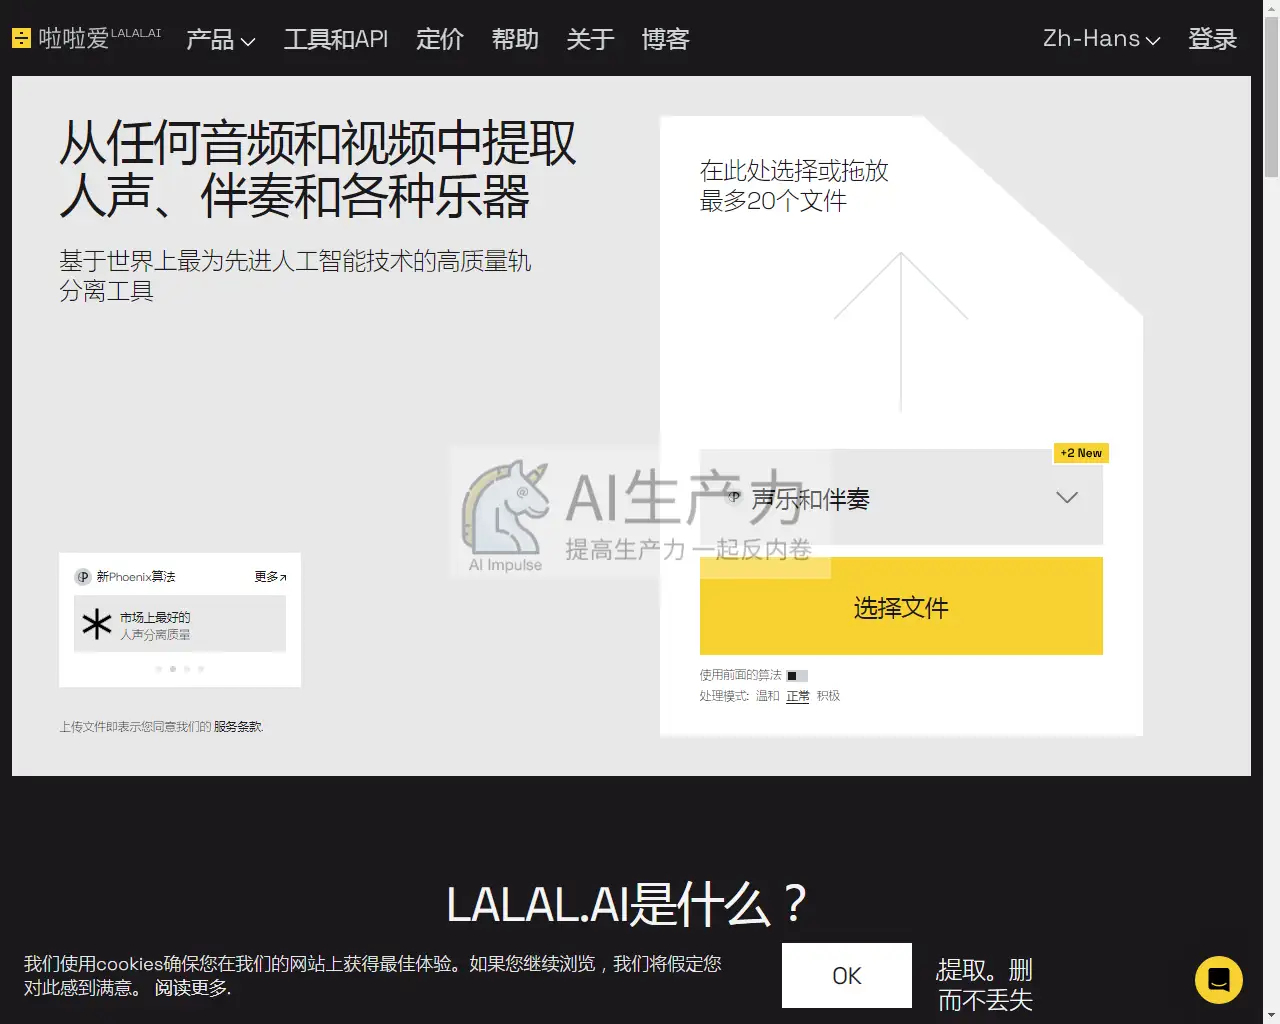Click the +2 New badge
This screenshot has width=1280, height=1024.
1081,453
